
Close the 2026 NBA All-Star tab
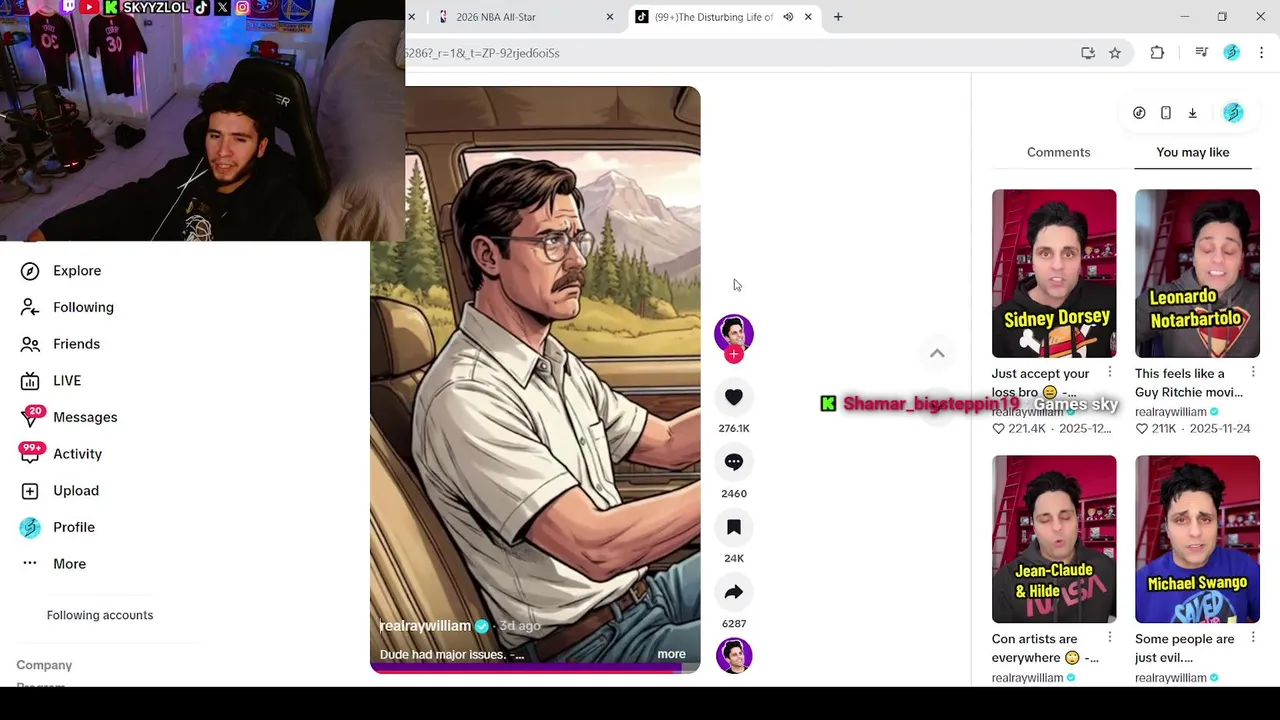click(610, 17)
